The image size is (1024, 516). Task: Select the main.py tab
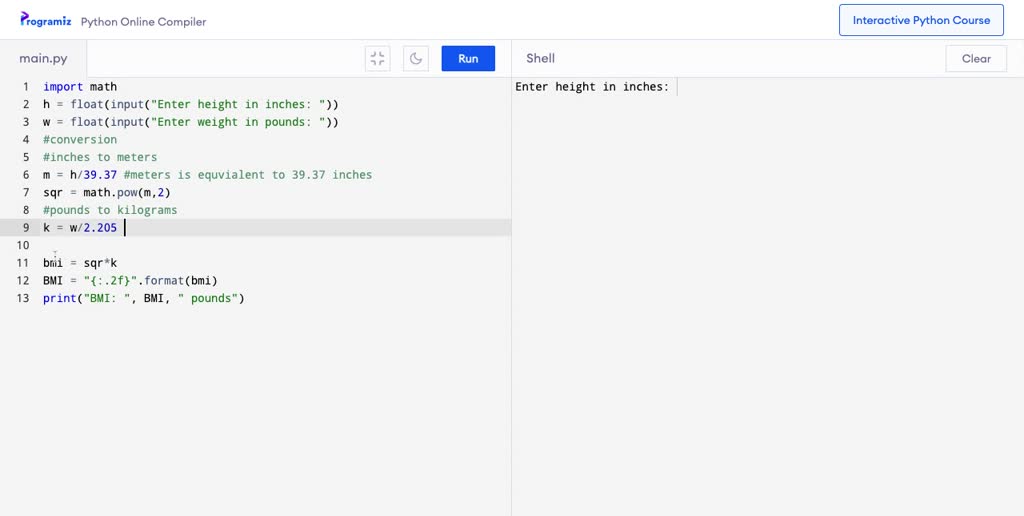point(43,58)
